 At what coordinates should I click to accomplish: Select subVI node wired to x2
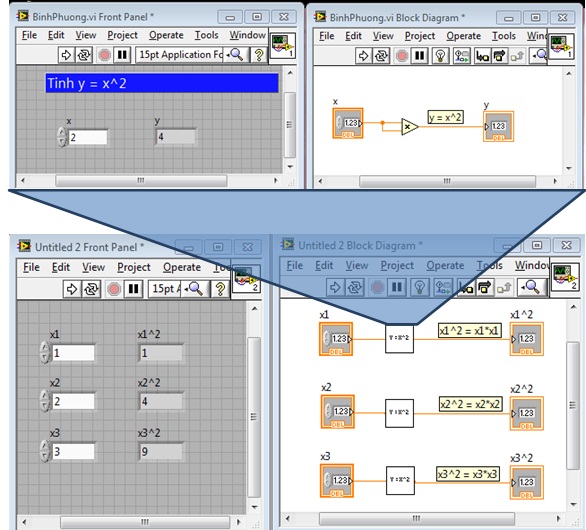tap(400, 413)
